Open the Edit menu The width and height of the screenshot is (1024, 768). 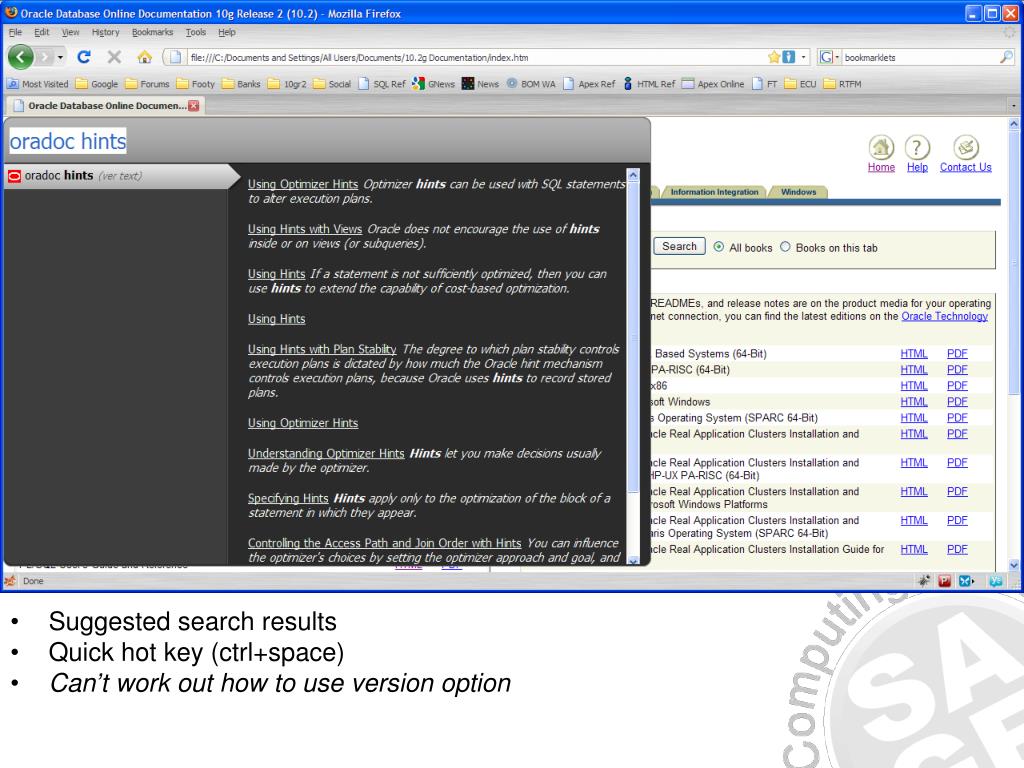42,32
